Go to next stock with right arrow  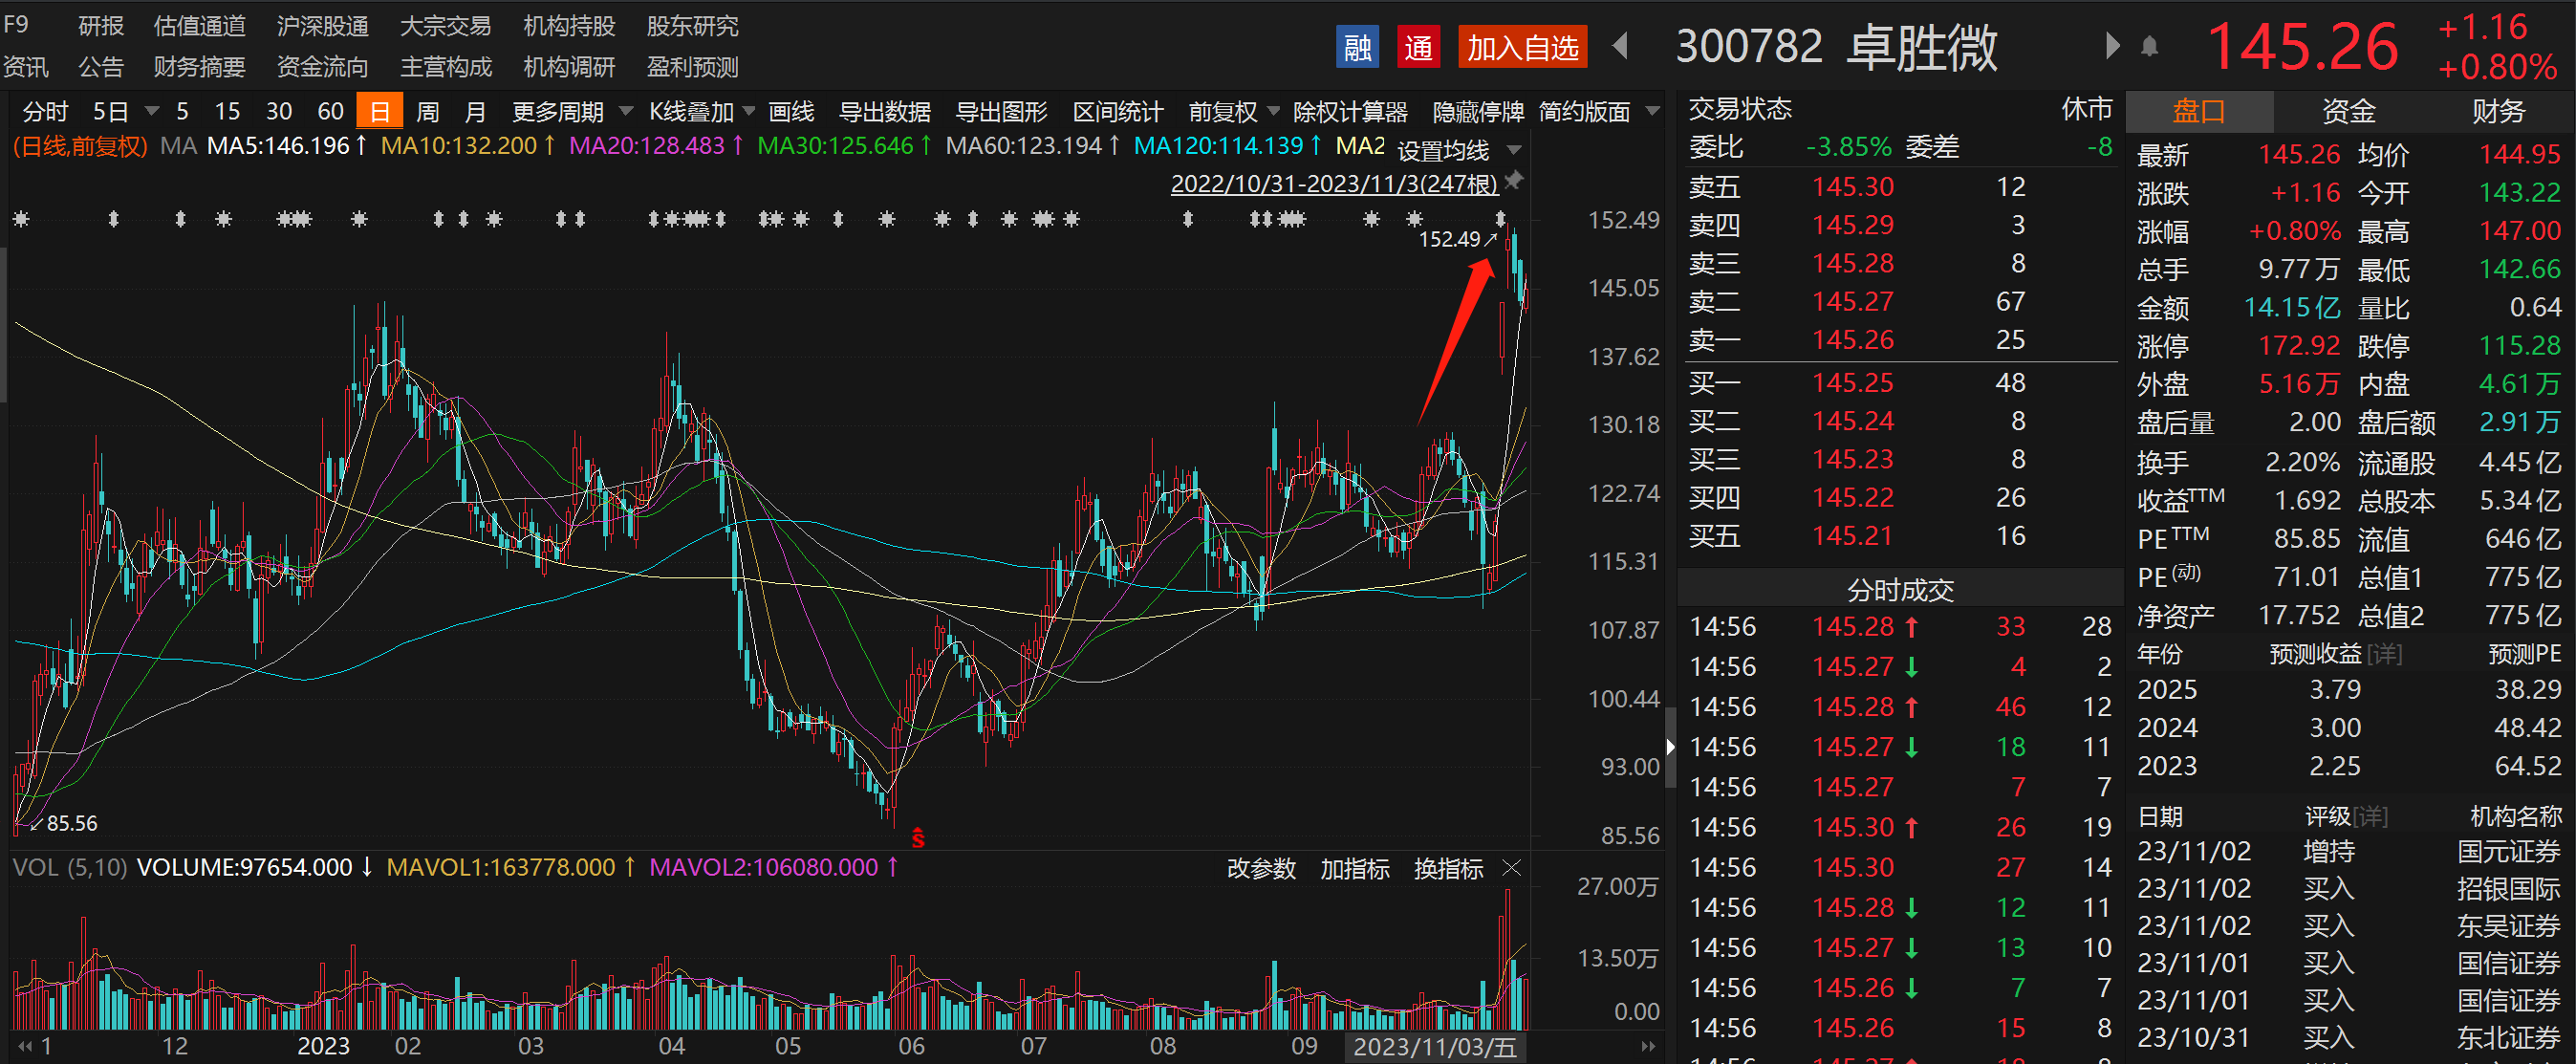coord(2112,46)
